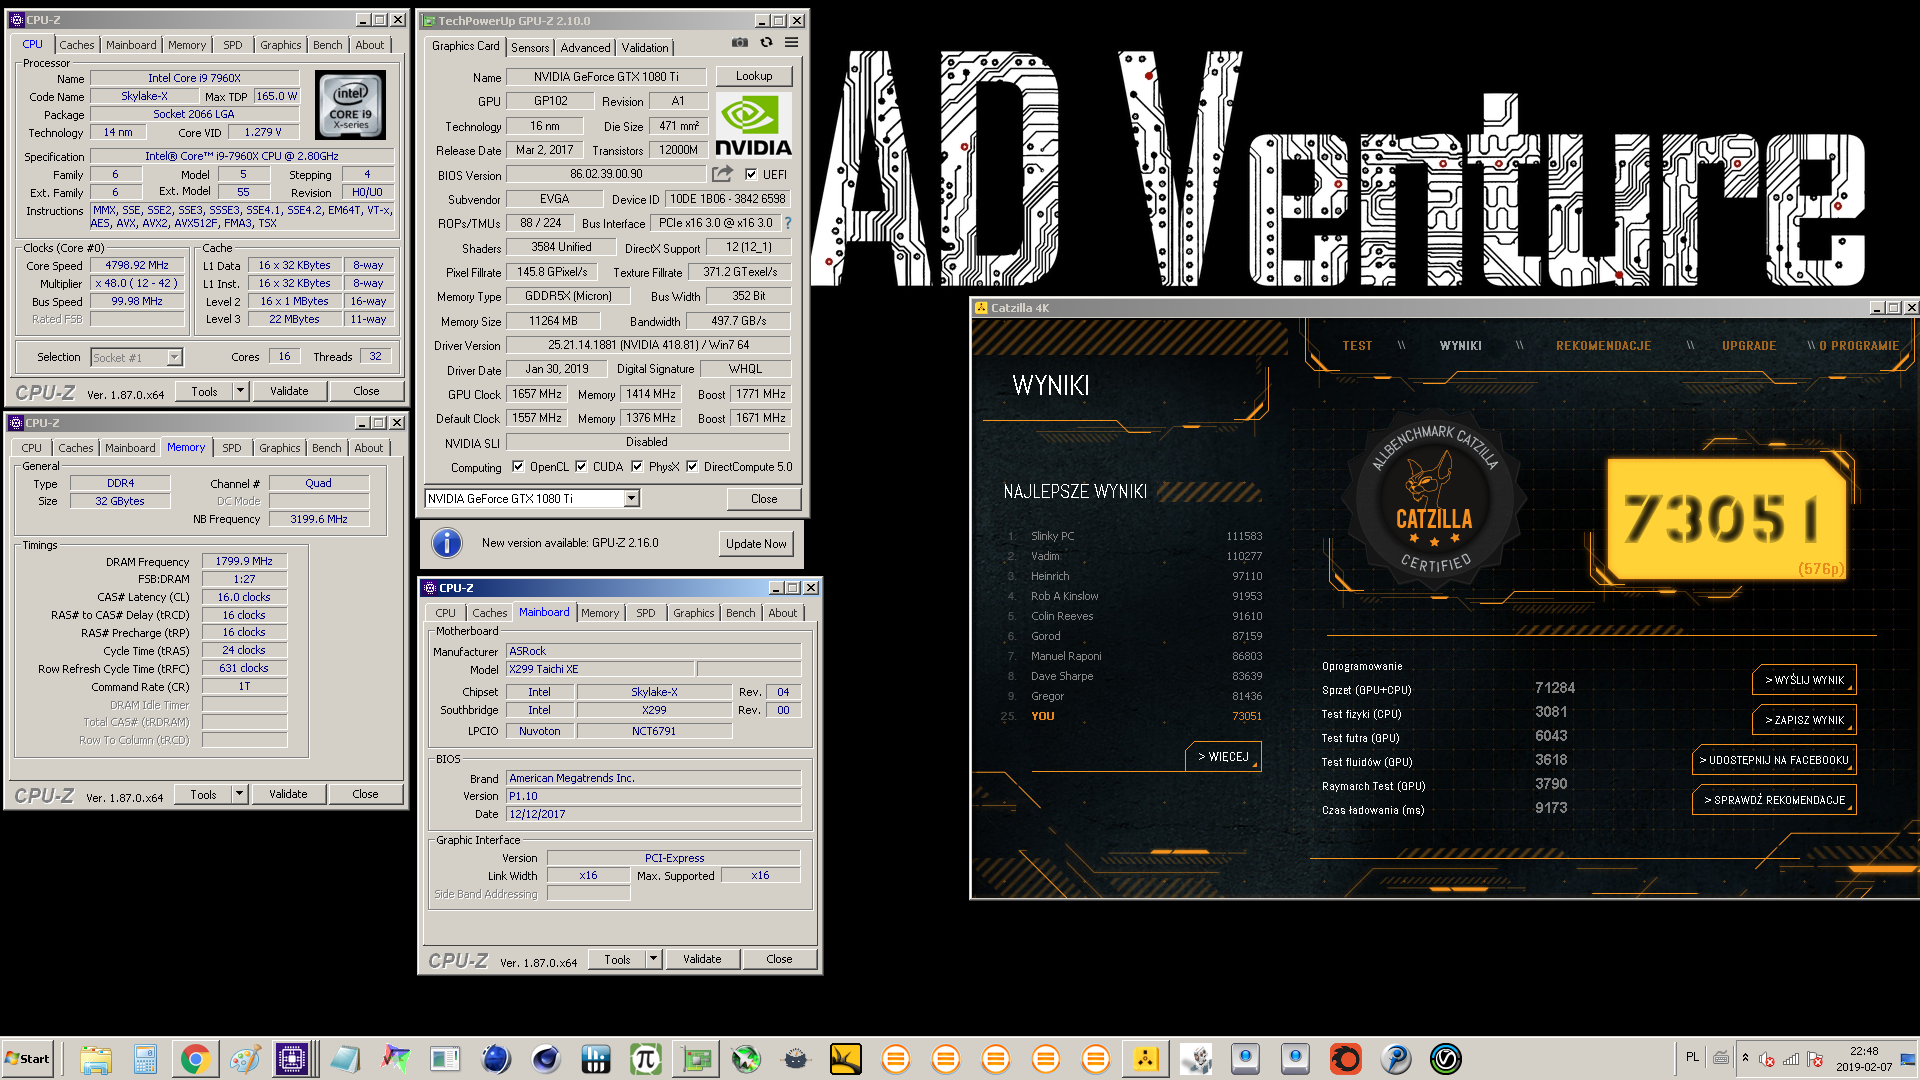Open the Advanced tab in GPU-Z
1920x1080 pixels.
[x=585, y=48]
